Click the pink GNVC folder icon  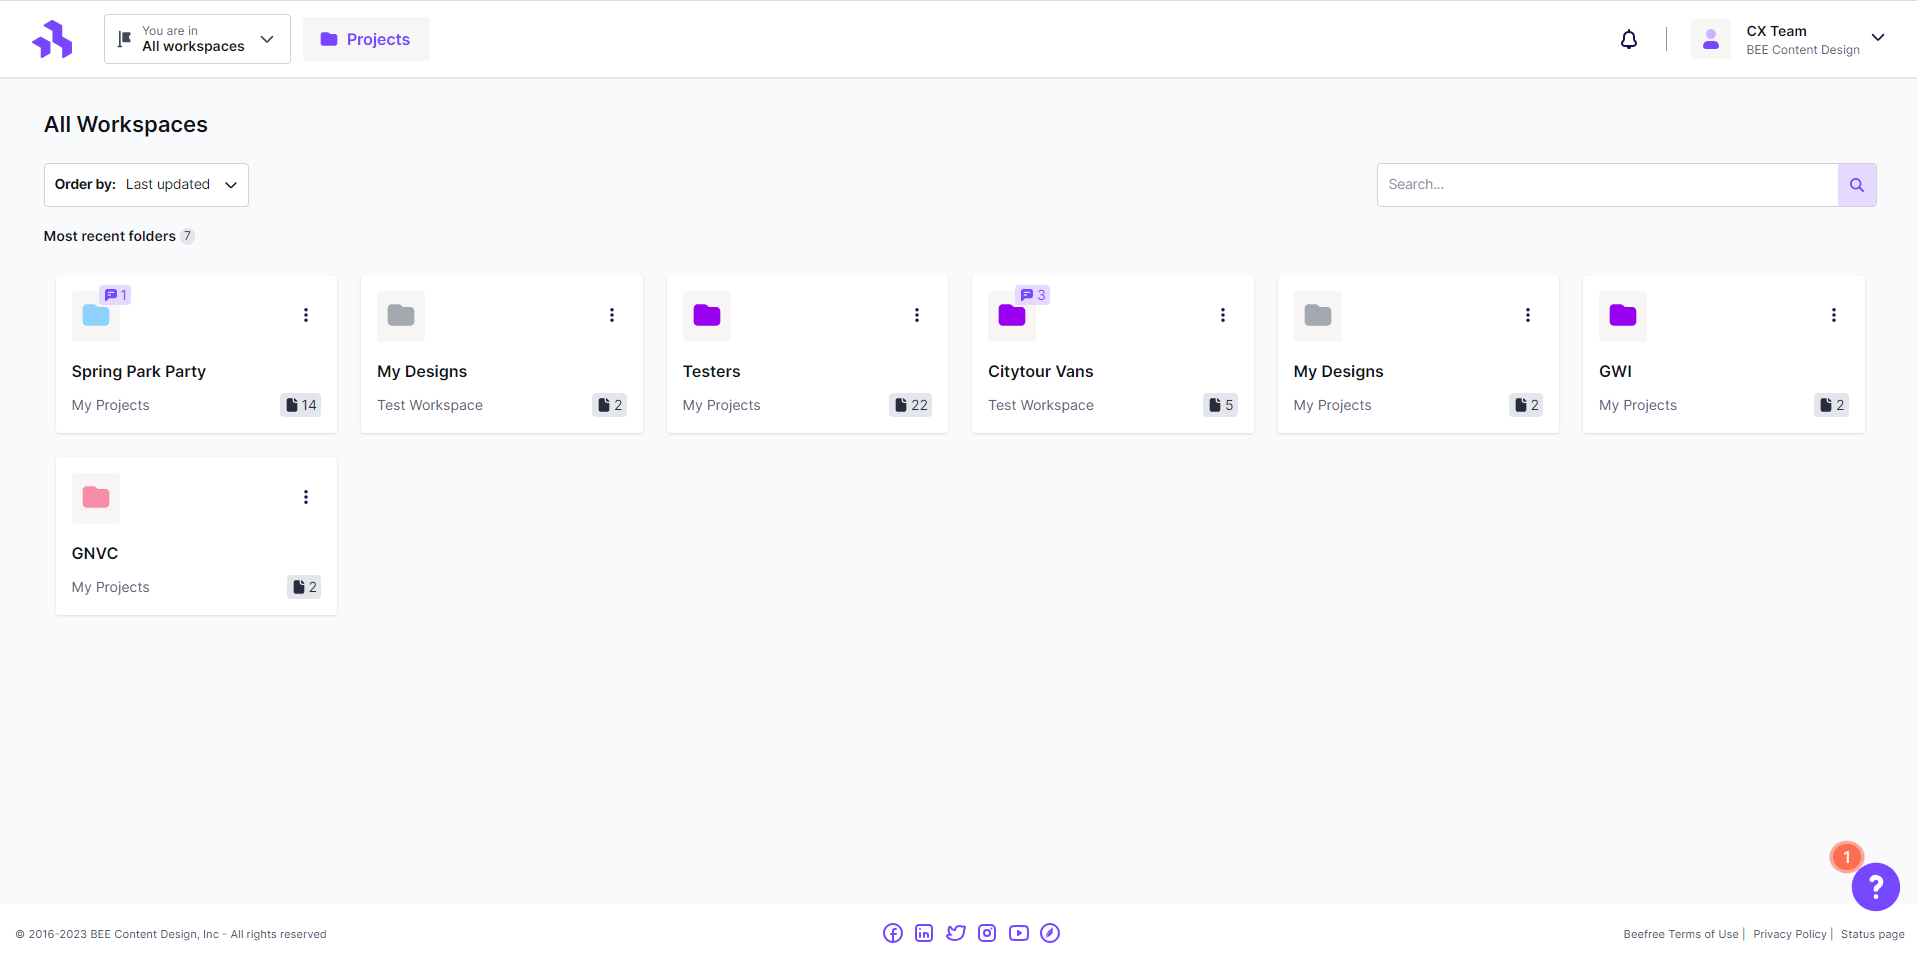[96, 498]
